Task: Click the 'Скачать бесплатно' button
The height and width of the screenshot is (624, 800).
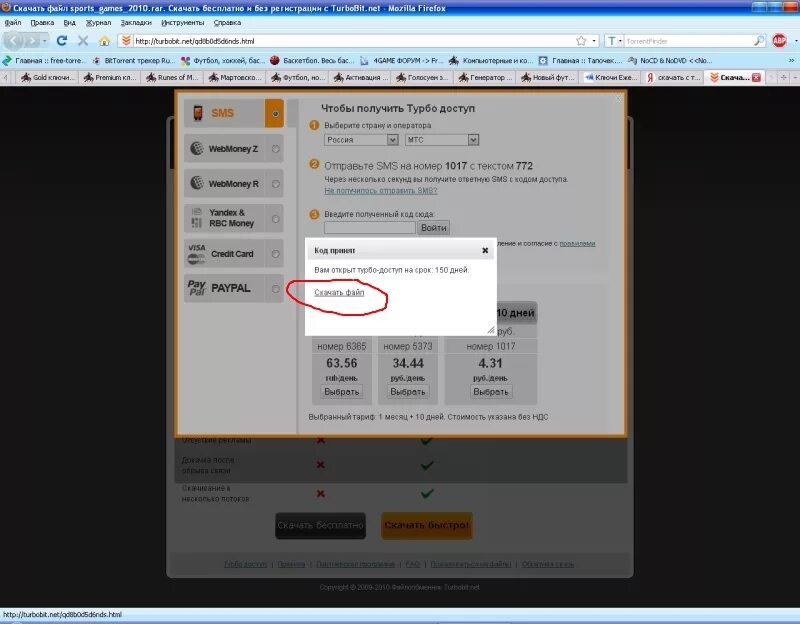Action: (x=320, y=525)
